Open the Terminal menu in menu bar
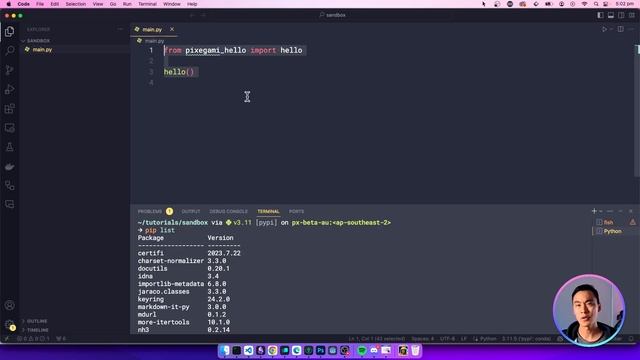The height and width of the screenshot is (360, 640). click(147, 4)
